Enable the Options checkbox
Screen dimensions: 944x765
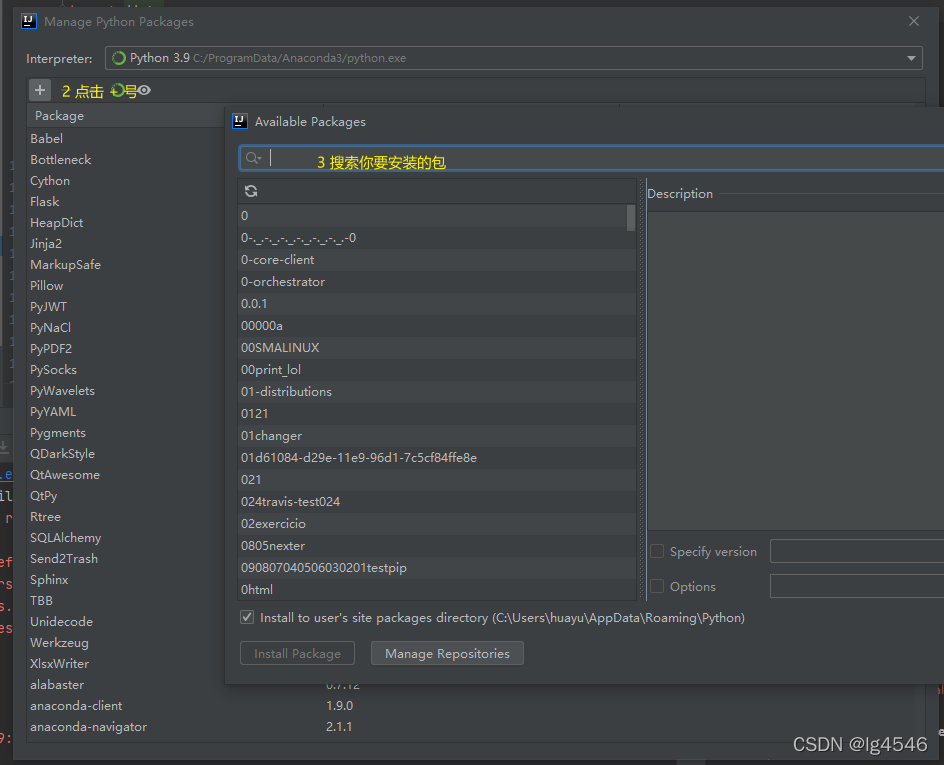(657, 587)
